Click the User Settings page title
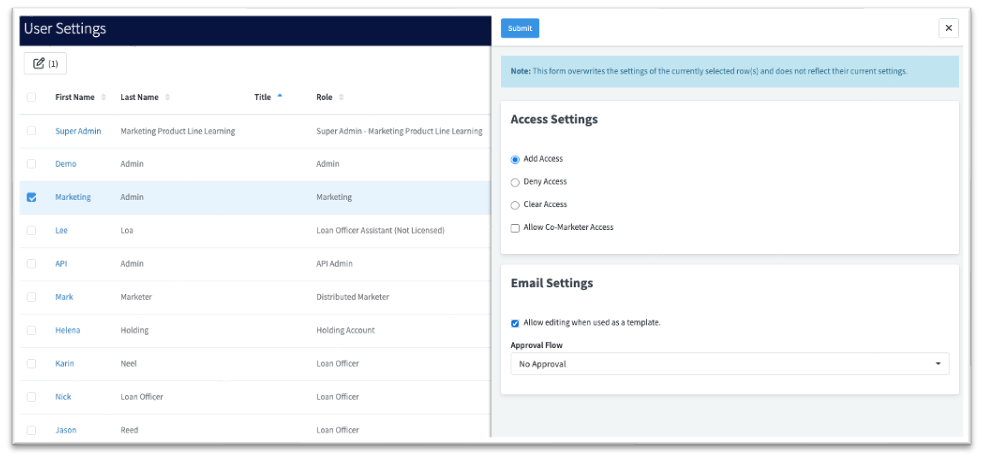This screenshot has width=982, height=460. tap(65, 29)
